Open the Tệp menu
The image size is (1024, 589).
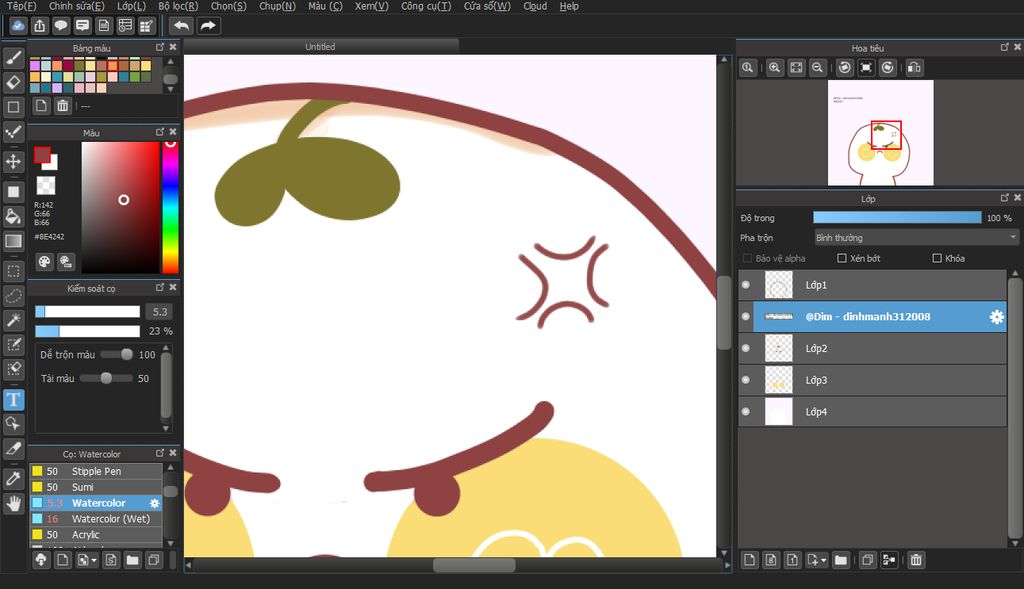[22, 7]
